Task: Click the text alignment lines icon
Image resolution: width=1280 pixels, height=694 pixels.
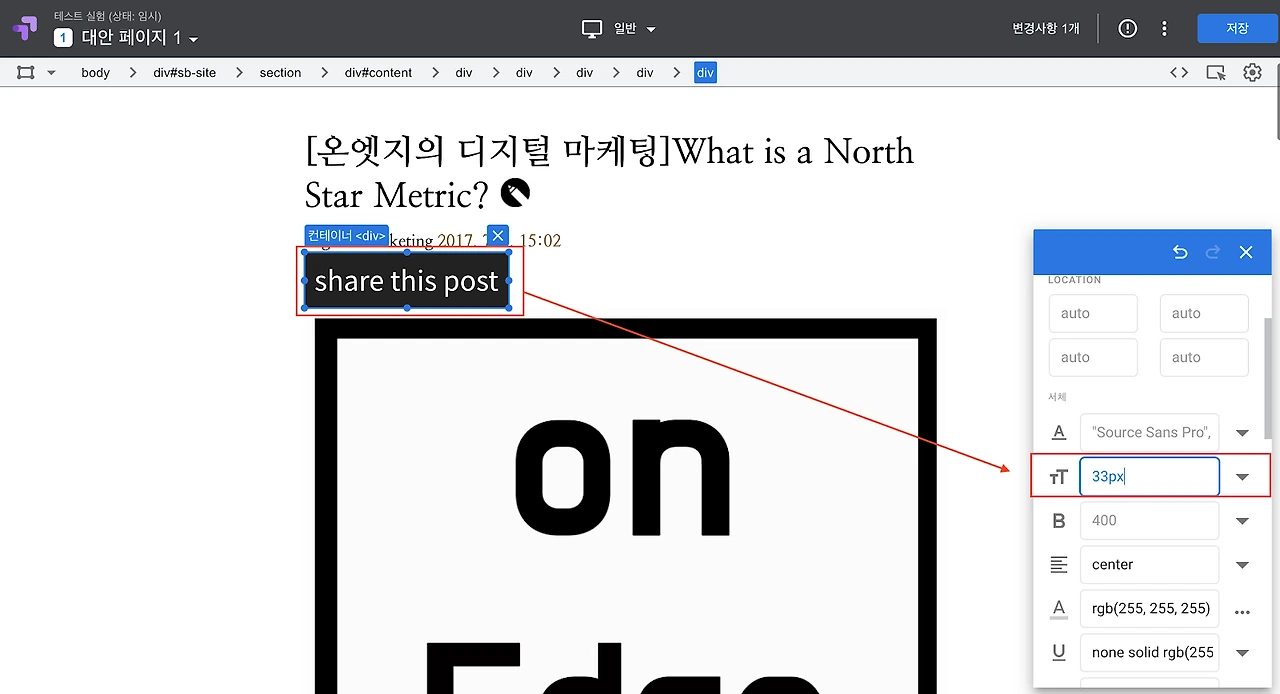Action: click(x=1058, y=565)
